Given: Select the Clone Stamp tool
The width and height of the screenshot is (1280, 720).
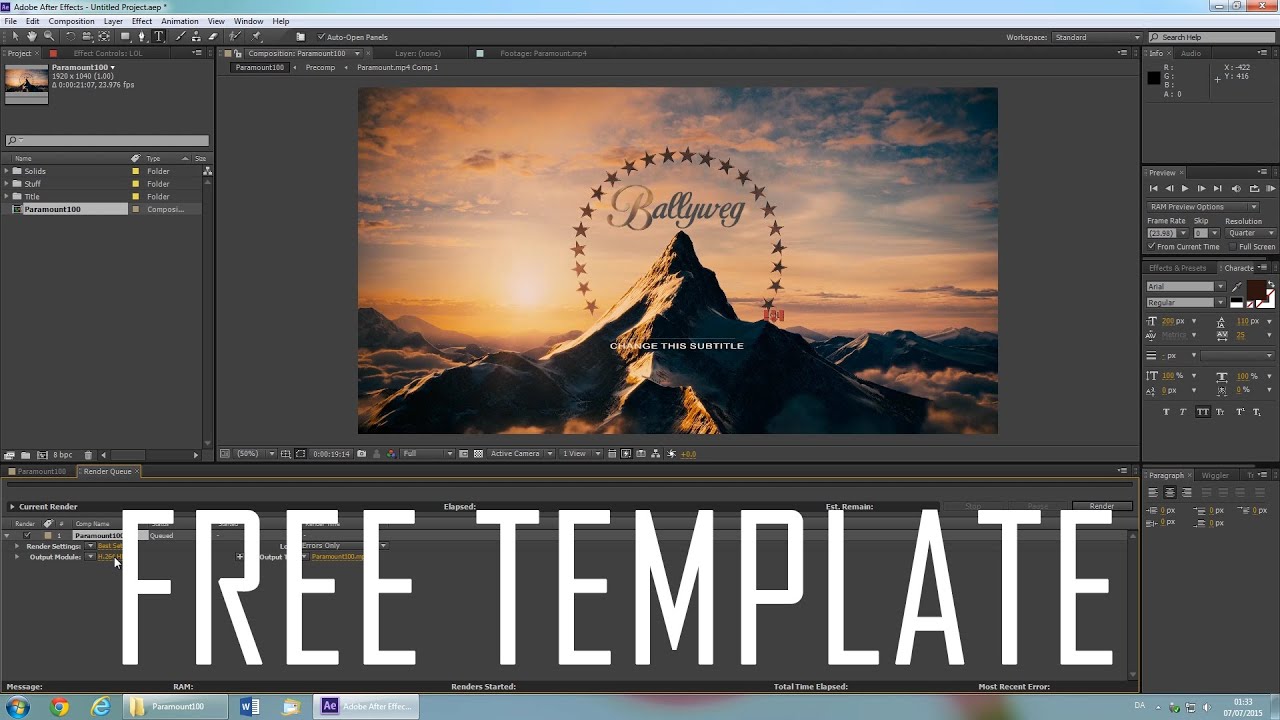Looking at the screenshot, I should 196,36.
